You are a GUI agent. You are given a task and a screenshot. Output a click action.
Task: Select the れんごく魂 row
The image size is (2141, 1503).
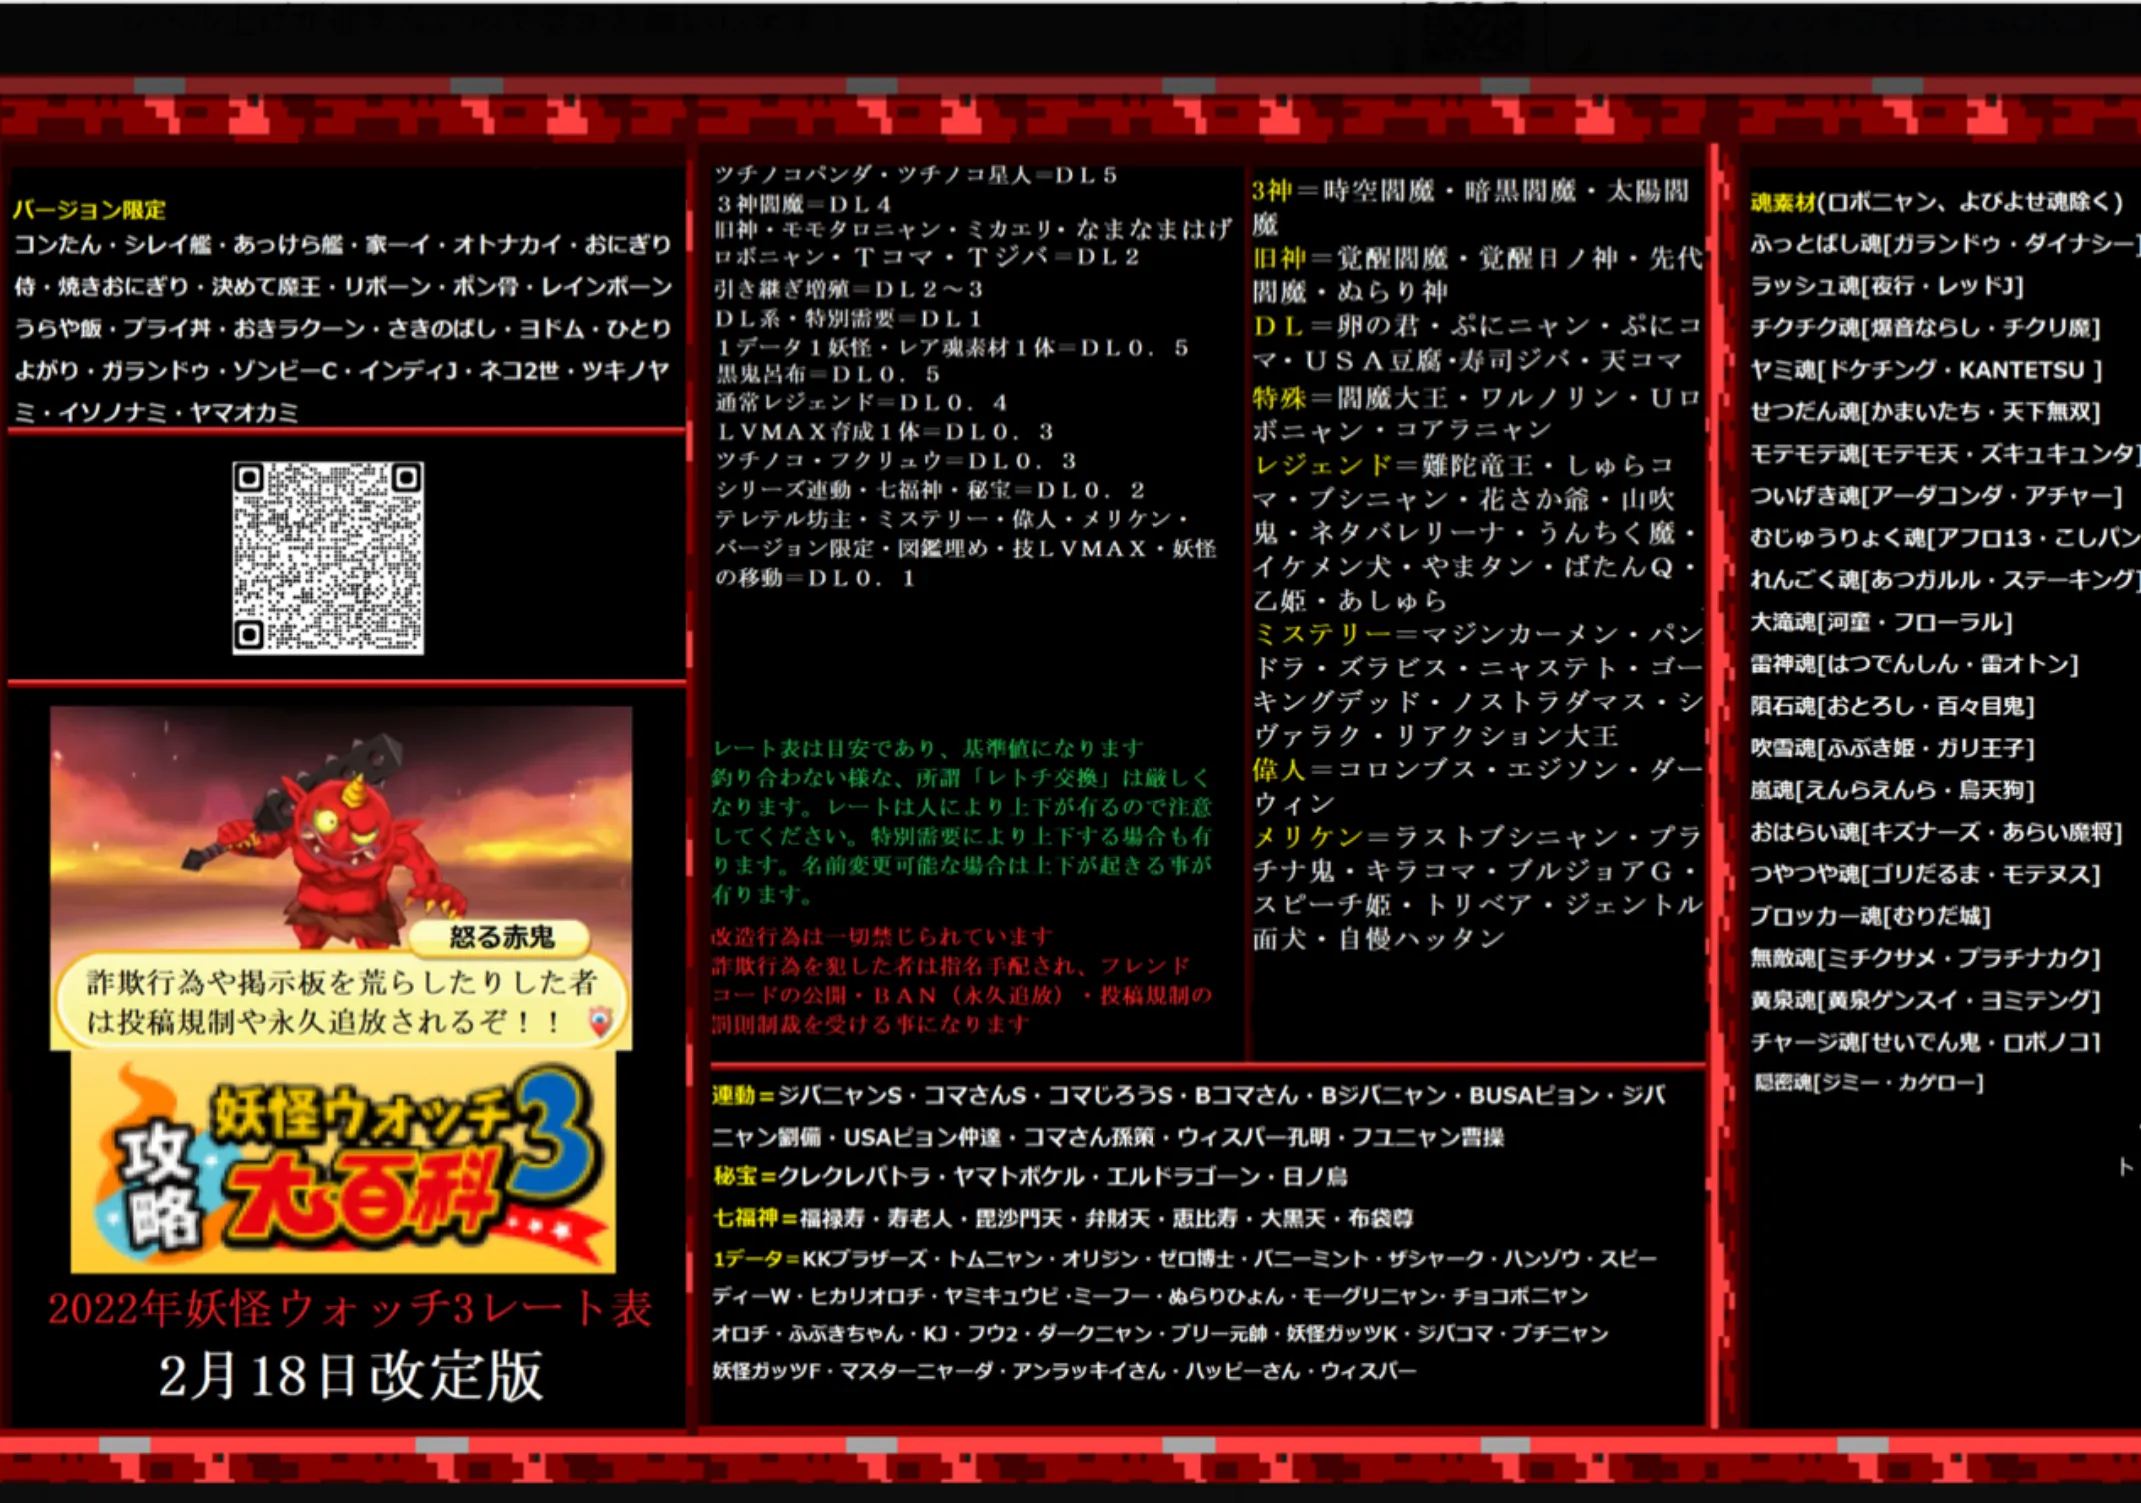1944,580
